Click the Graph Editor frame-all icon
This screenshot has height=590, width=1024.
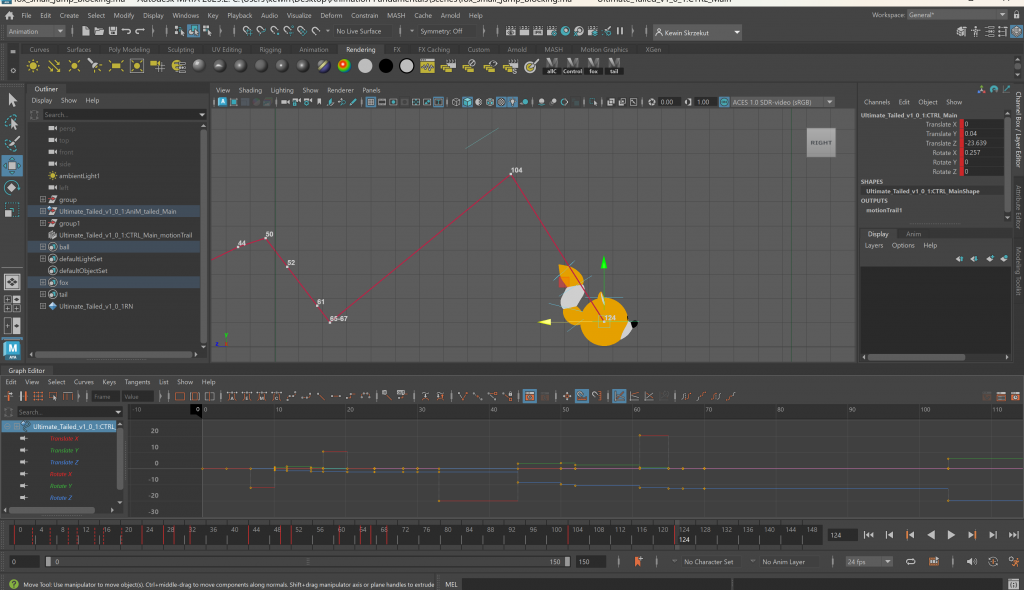(180, 396)
